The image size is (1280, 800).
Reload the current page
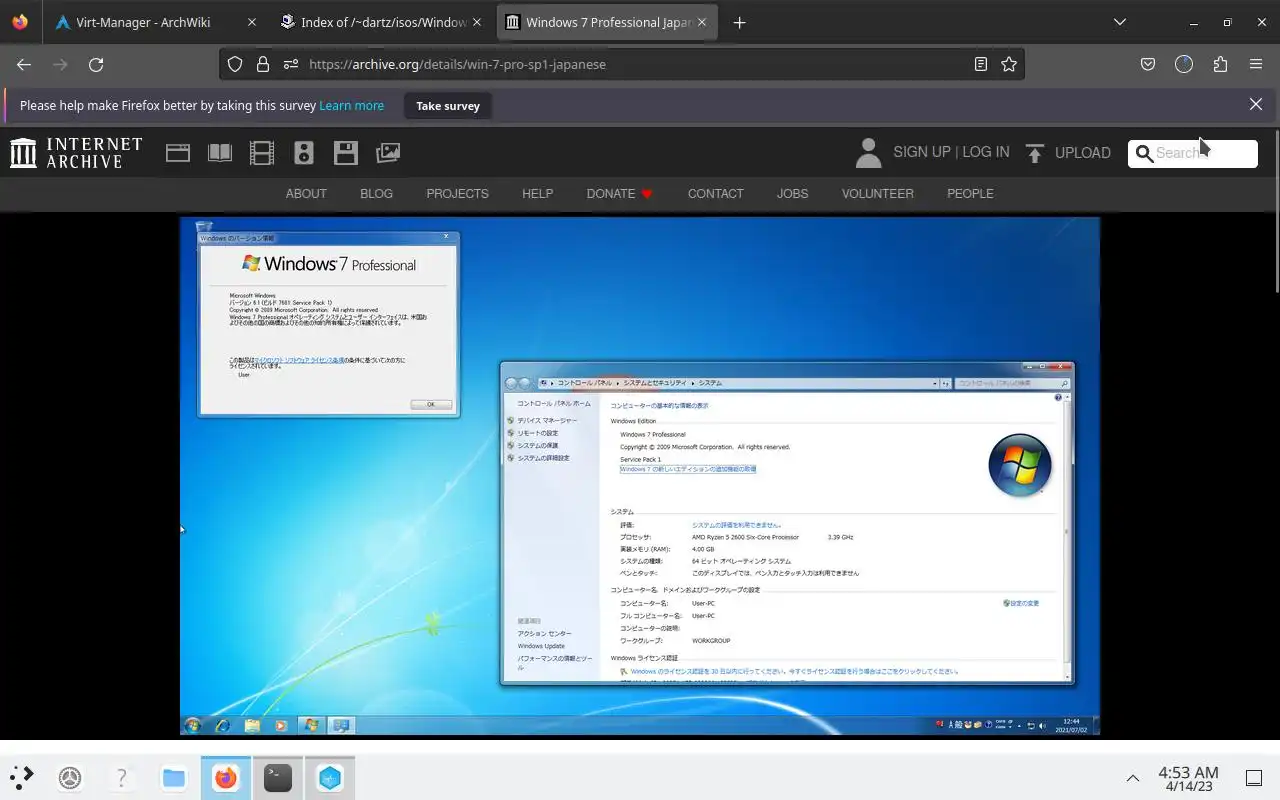tap(96, 64)
